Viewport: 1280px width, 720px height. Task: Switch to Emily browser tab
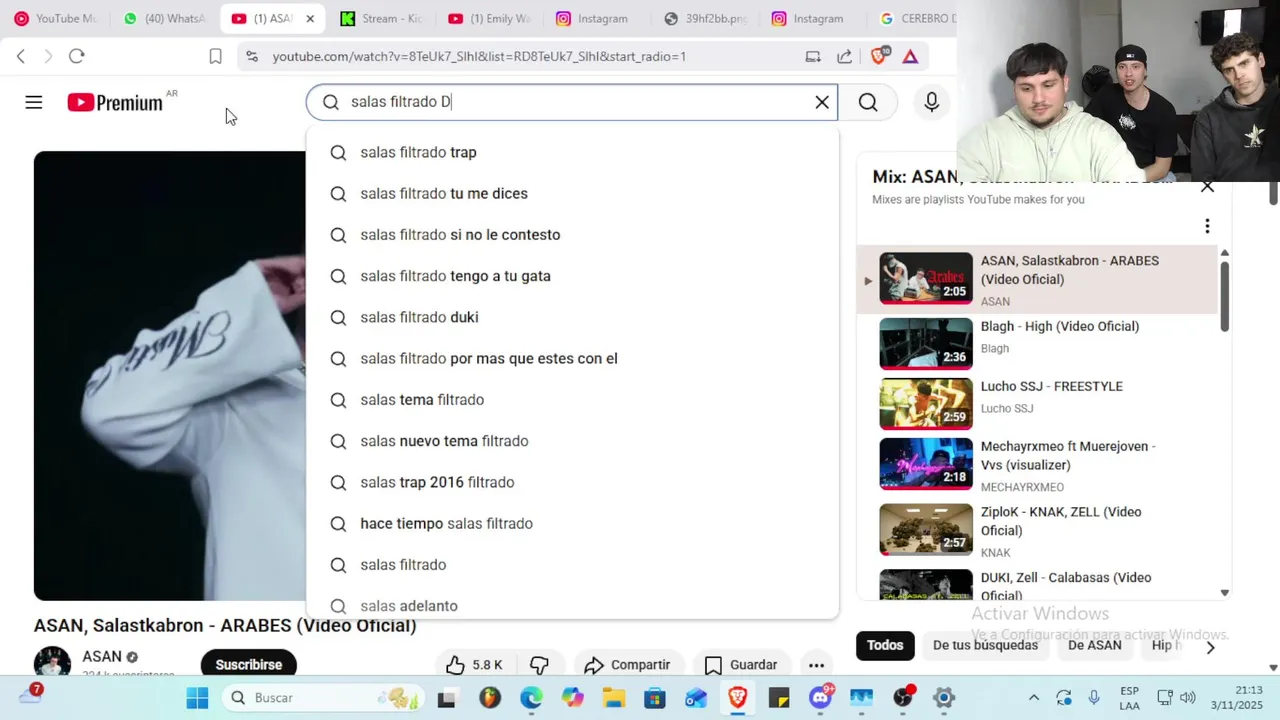491,18
